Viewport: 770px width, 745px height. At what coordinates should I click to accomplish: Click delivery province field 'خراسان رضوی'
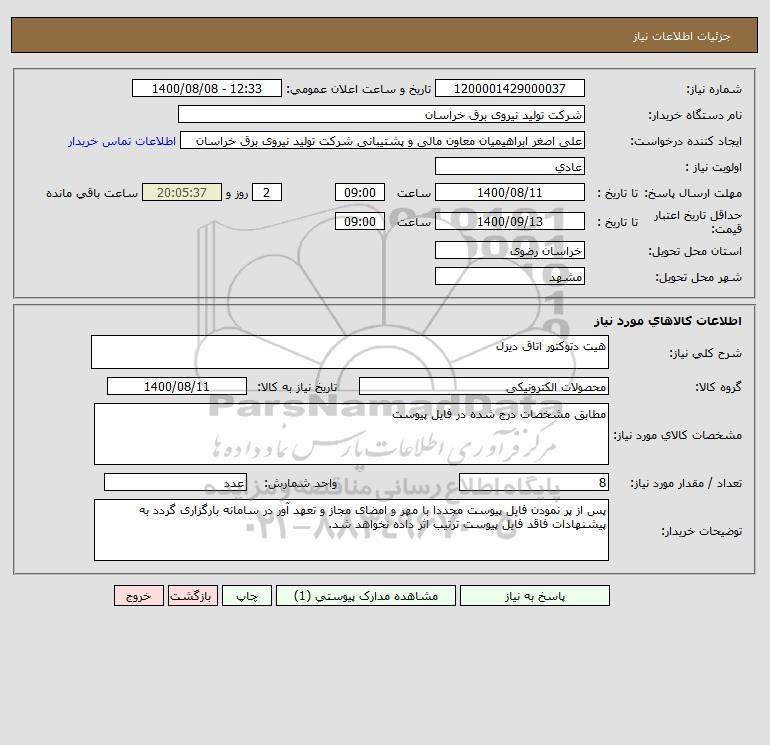(510, 250)
